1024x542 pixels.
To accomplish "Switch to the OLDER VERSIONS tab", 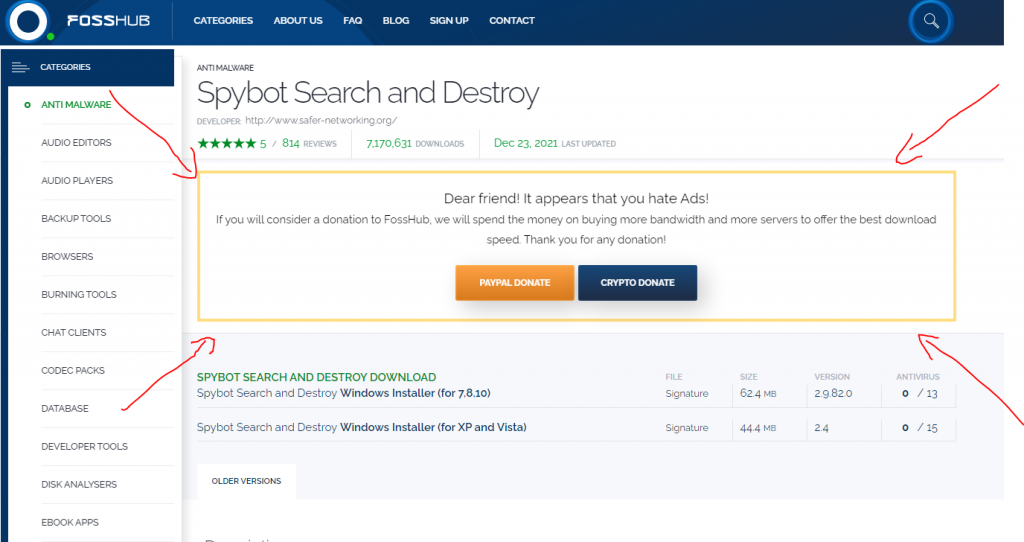I will (x=246, y=481).
